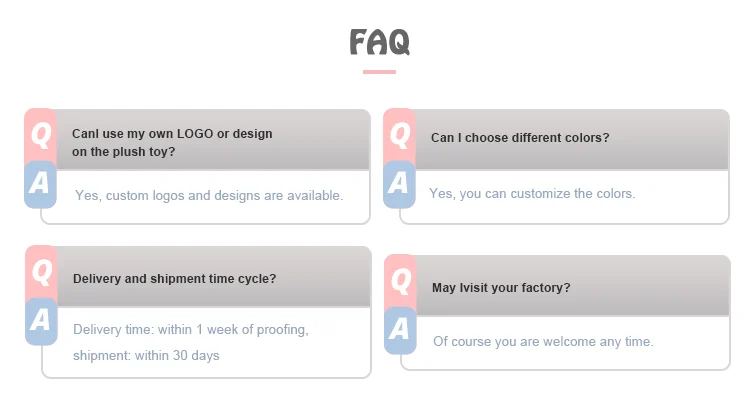Click the 'within 1 week of proofing' line
The image size is (750, 415).
coord(191,329)
